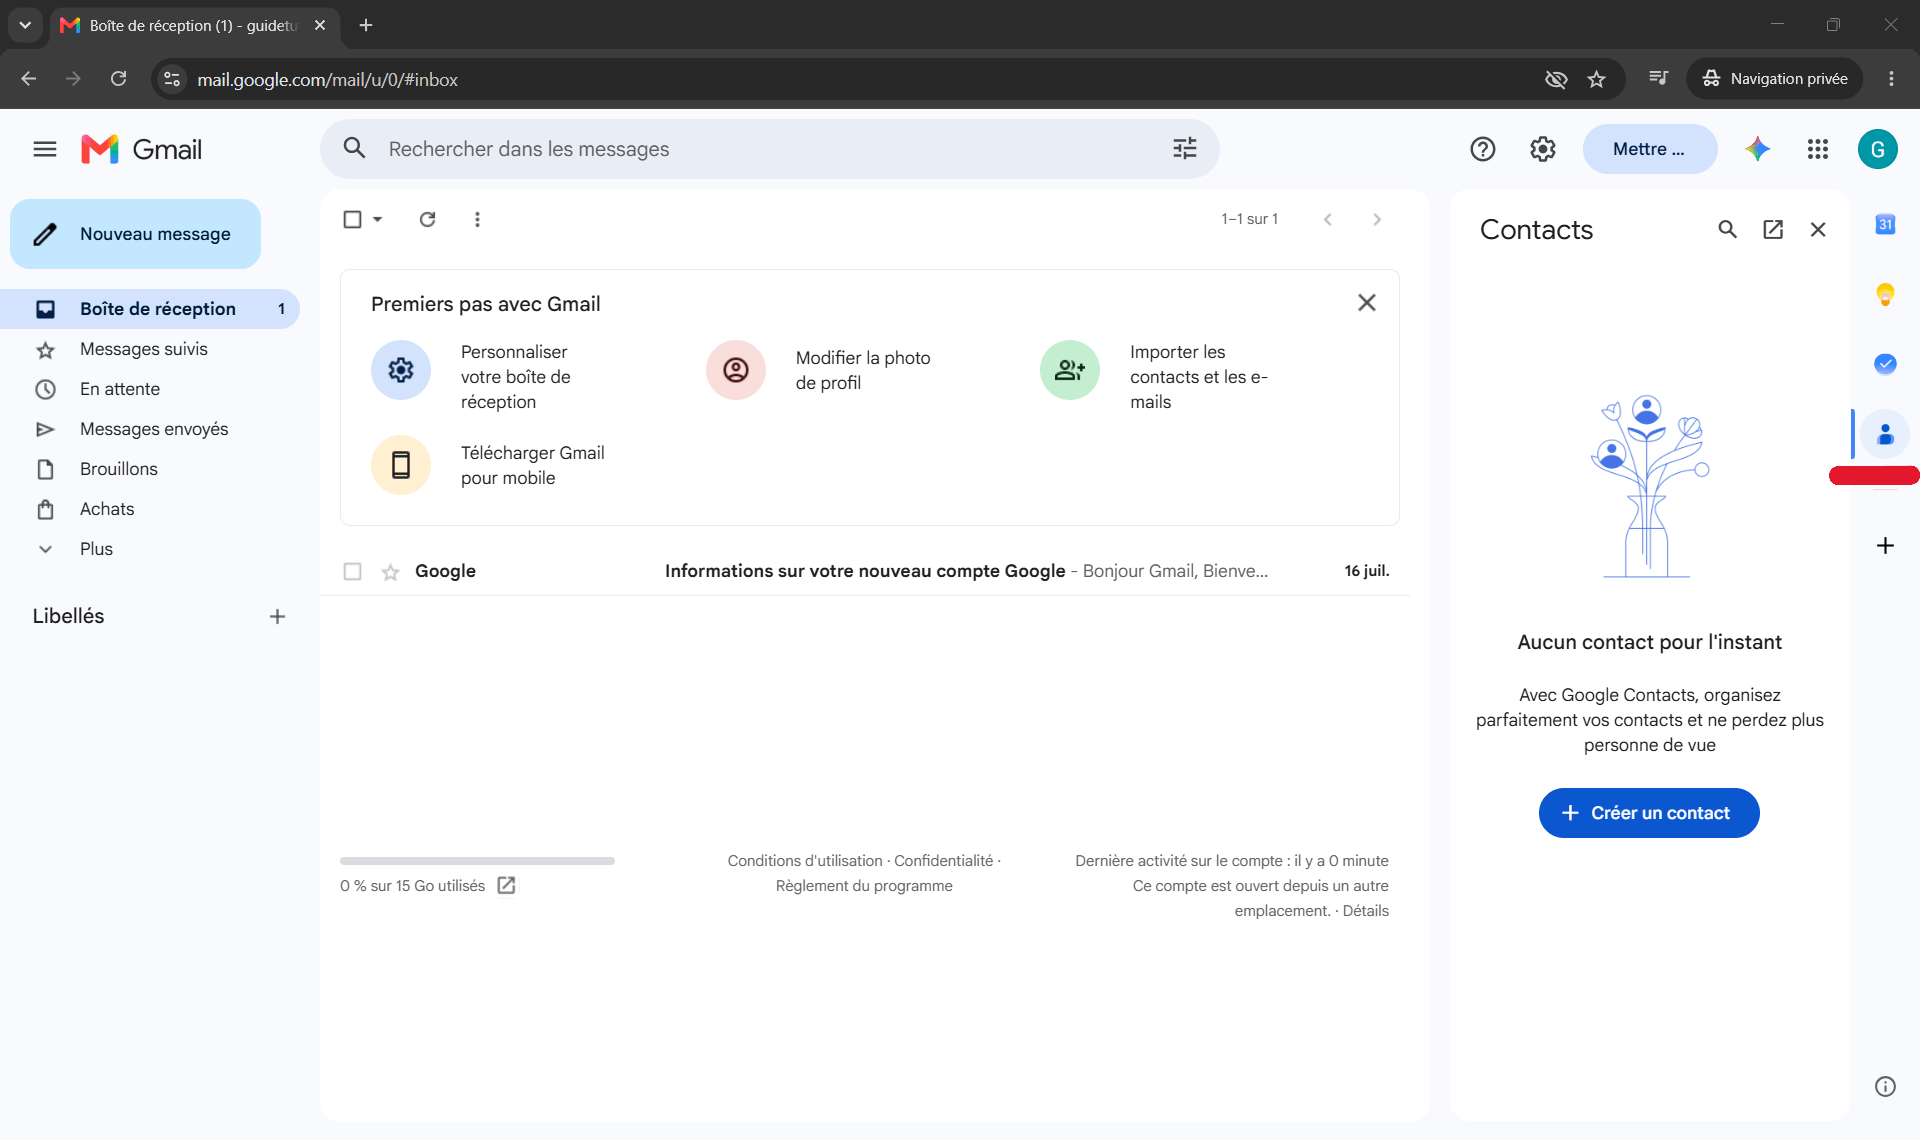The width and height of the screenshot is (1920, 1140).
Task: Open Importer les contacts et les e-mails
Action: (x=1157, y=377)
